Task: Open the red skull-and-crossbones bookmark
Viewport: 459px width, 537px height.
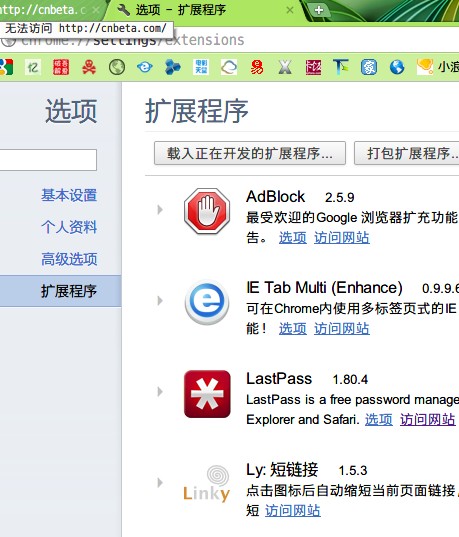Action: (89, 67)
